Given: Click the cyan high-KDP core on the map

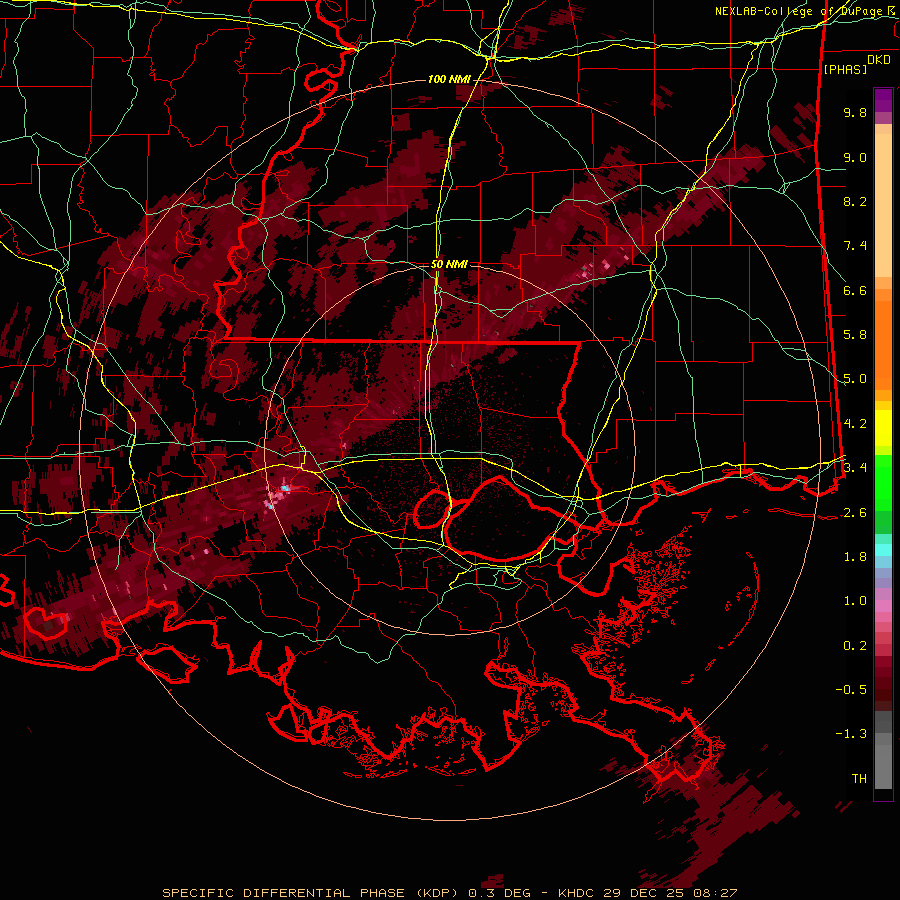Looking at the screenshot, I should [x=285, y=488].
